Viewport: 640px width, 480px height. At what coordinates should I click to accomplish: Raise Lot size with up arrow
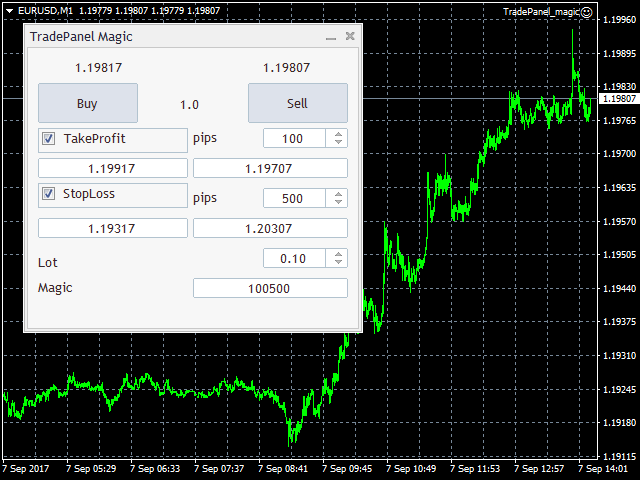point(339,254)
